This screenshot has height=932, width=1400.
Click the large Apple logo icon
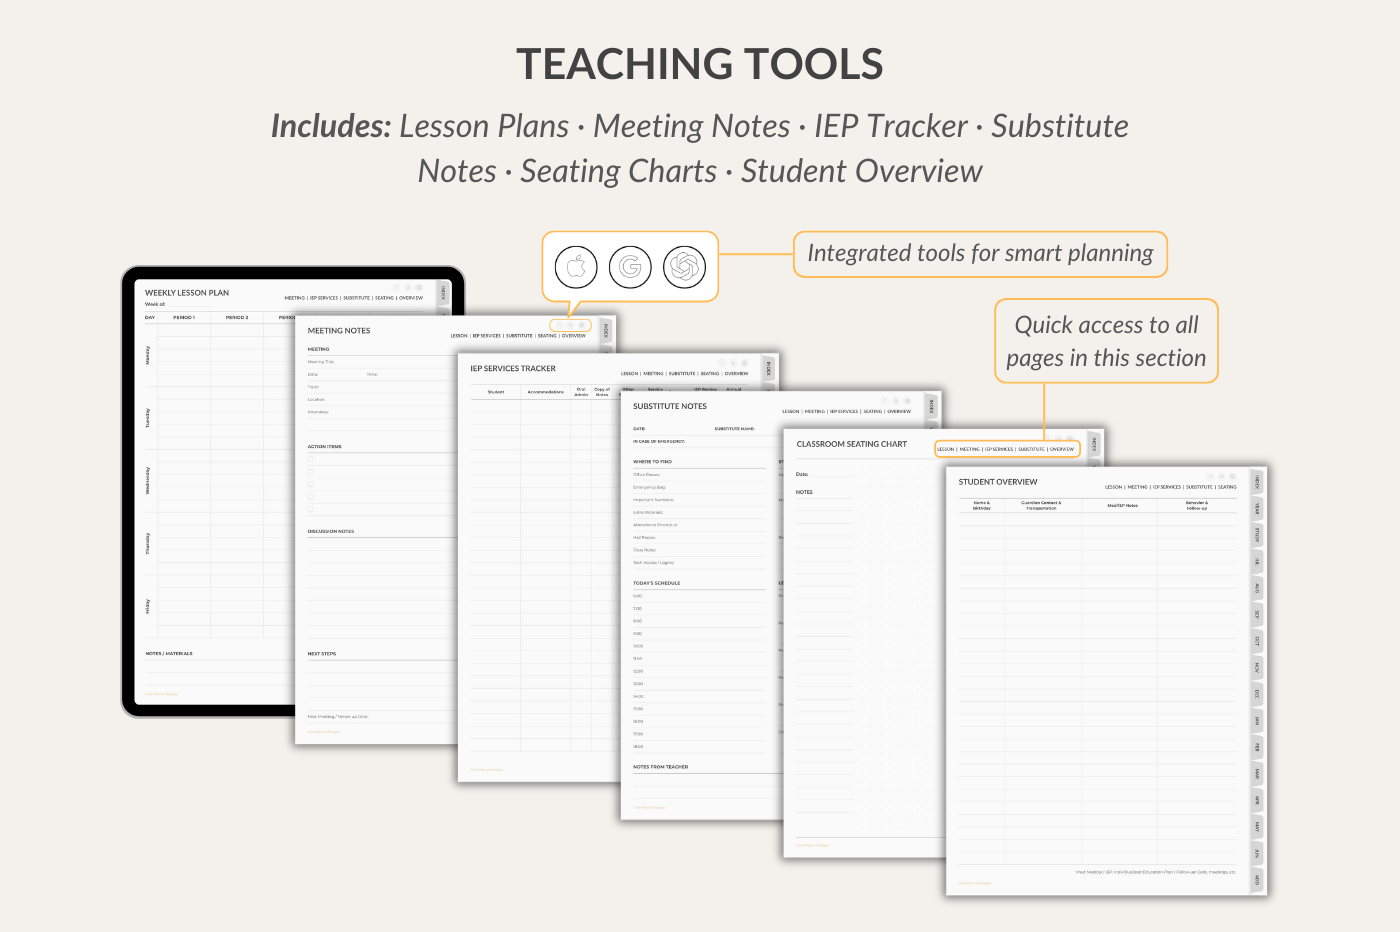tap(576, 267)
